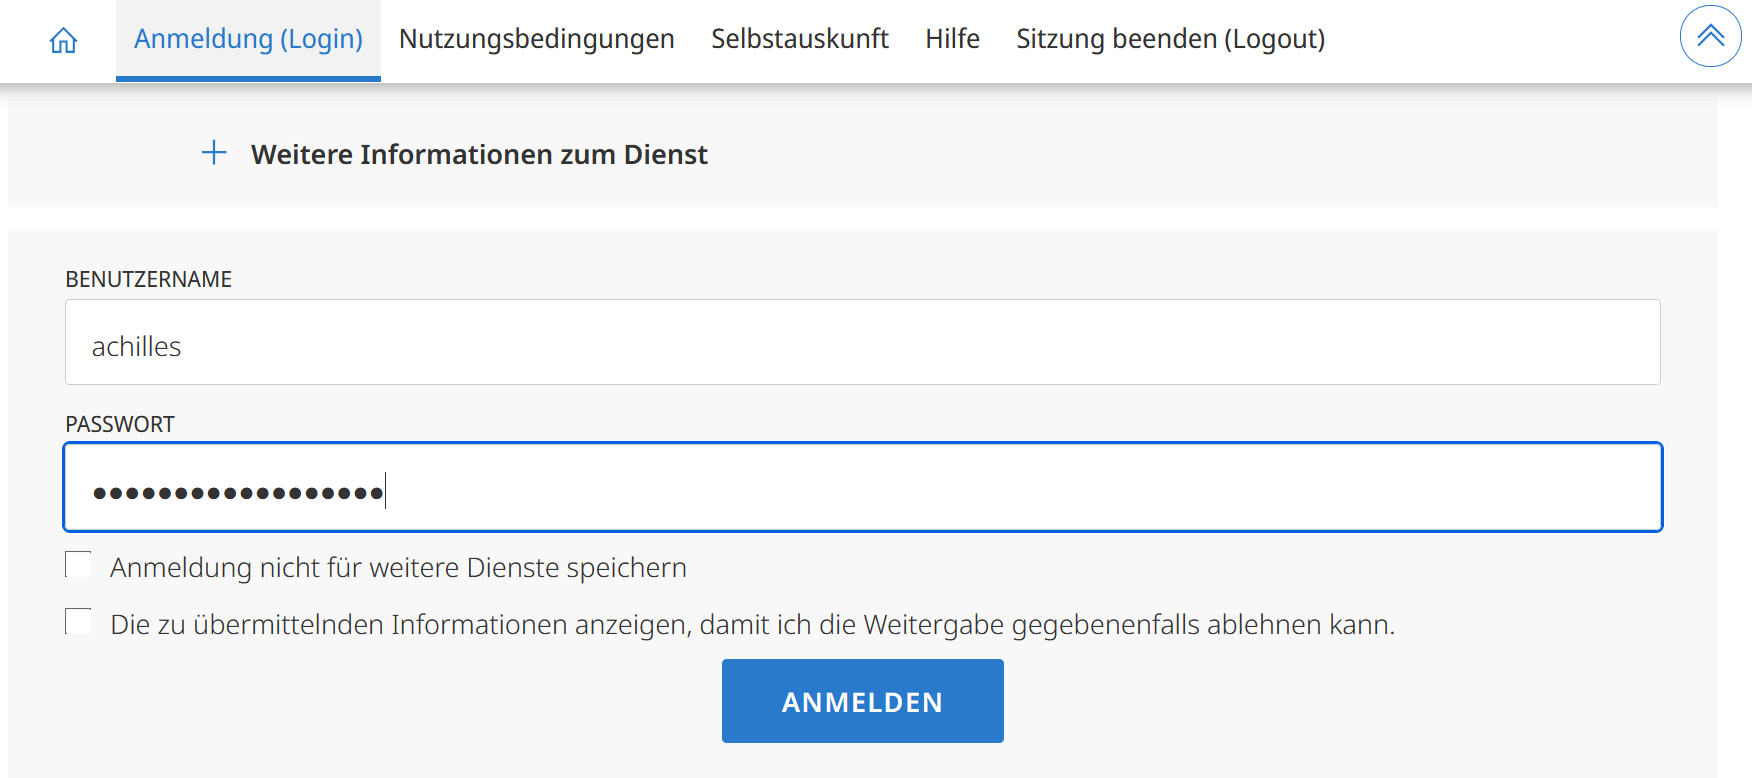Click the home icon in the navigation bar

point(63,39)
